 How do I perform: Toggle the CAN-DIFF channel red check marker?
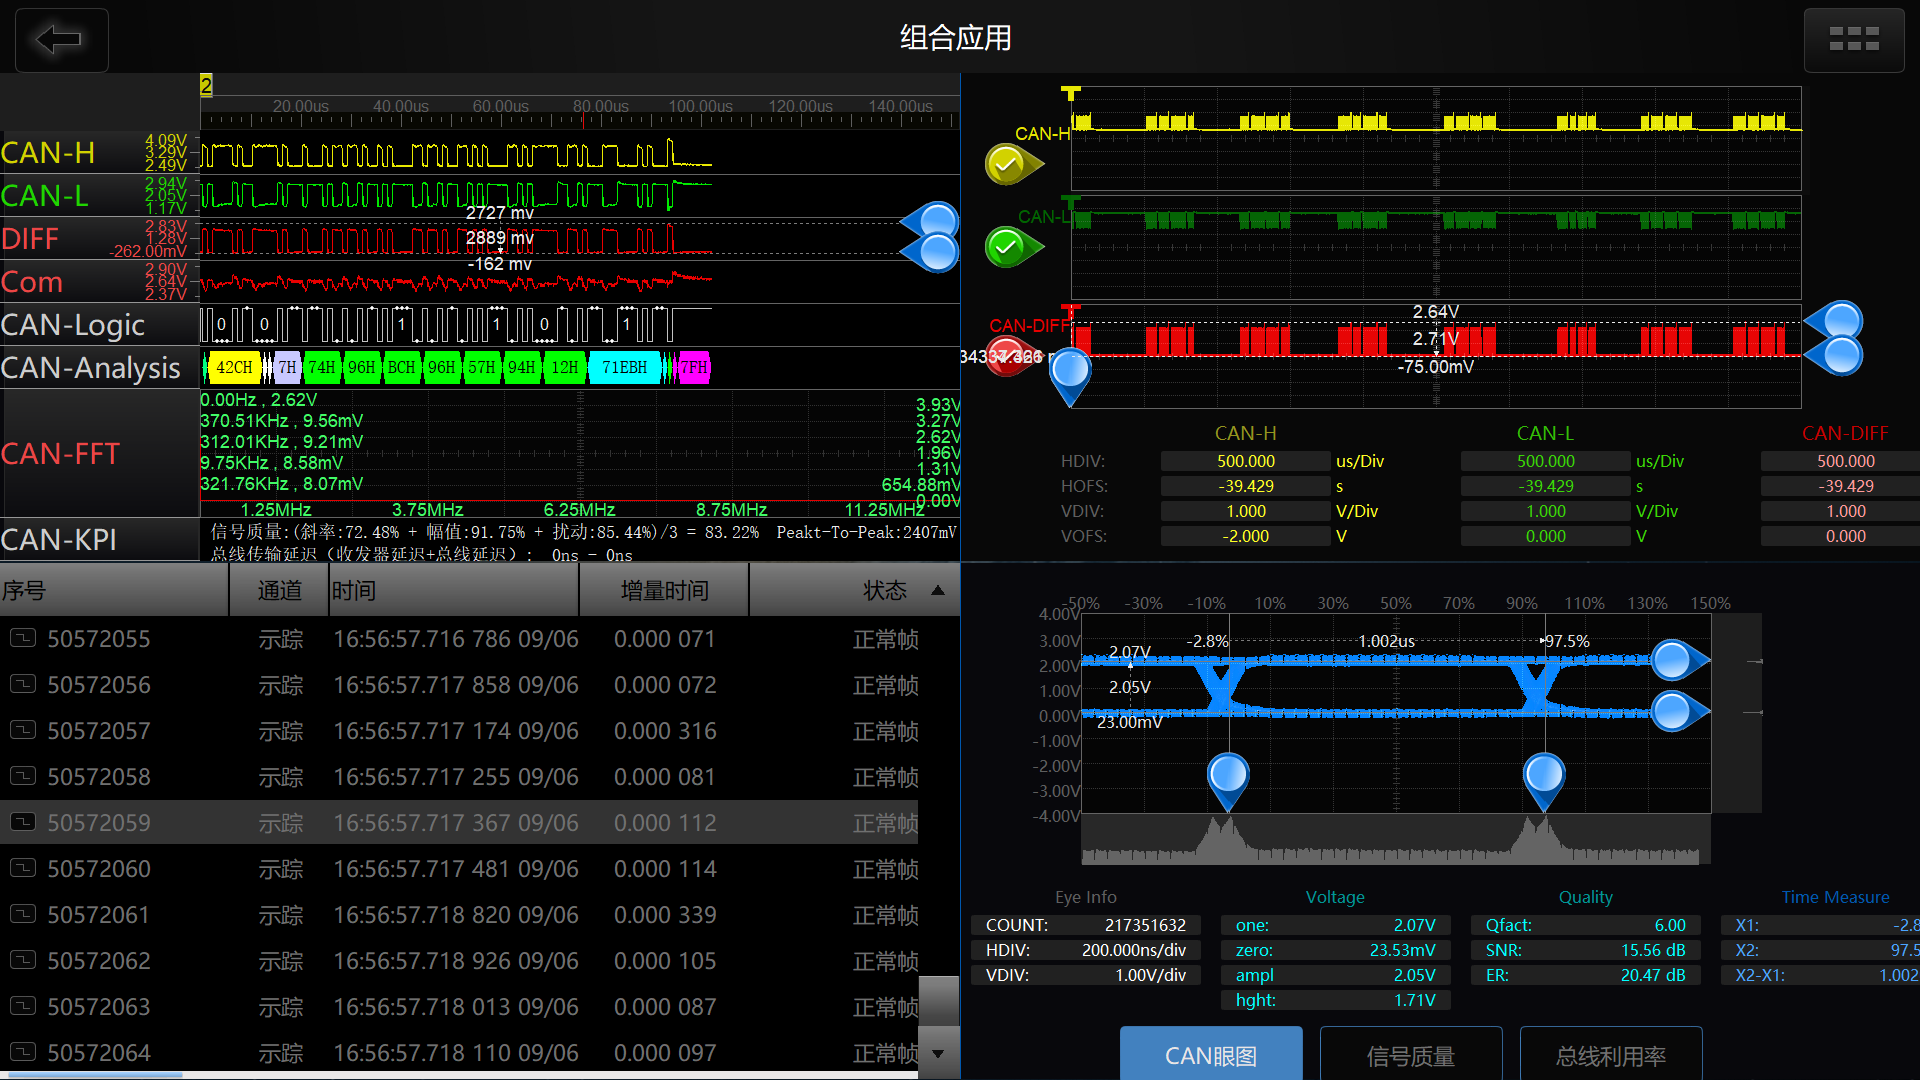click(x=1010, y=357)
